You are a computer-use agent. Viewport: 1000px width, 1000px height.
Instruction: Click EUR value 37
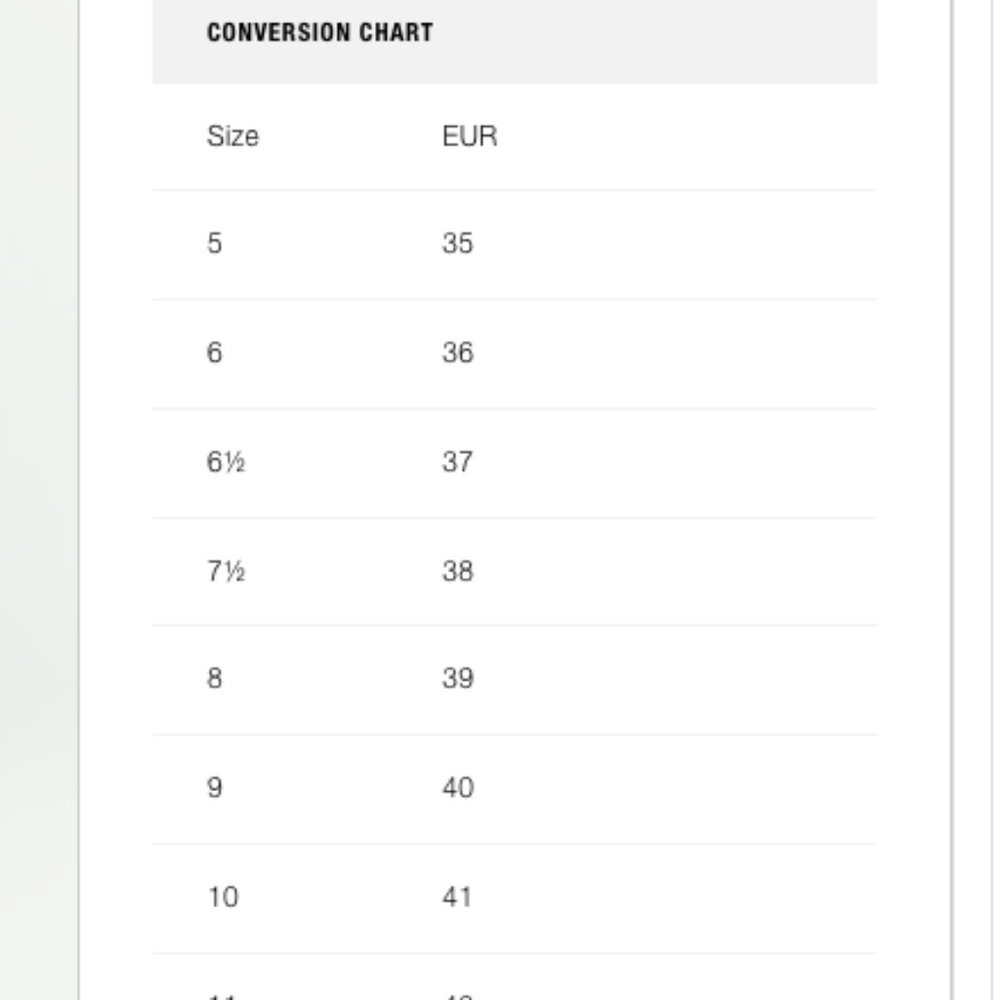point(457,462)
